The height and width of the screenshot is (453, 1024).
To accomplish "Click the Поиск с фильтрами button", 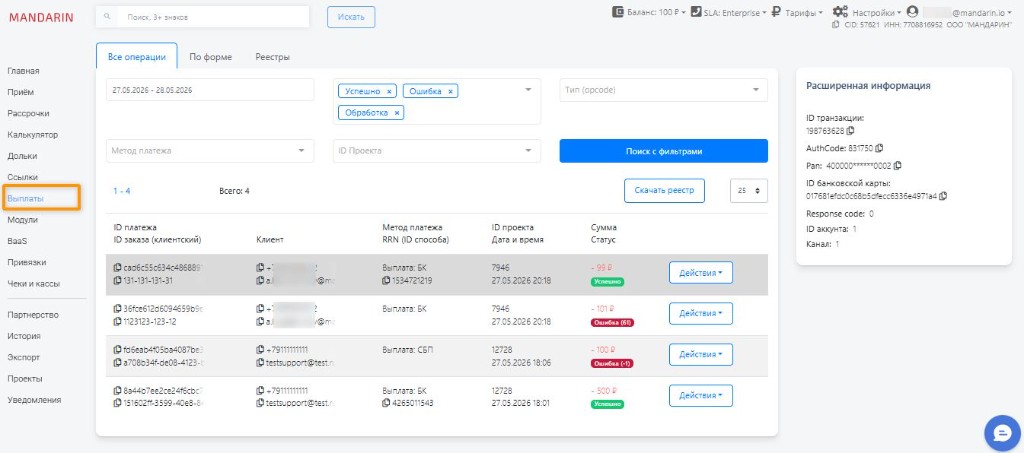I will [x=664, y=151].
